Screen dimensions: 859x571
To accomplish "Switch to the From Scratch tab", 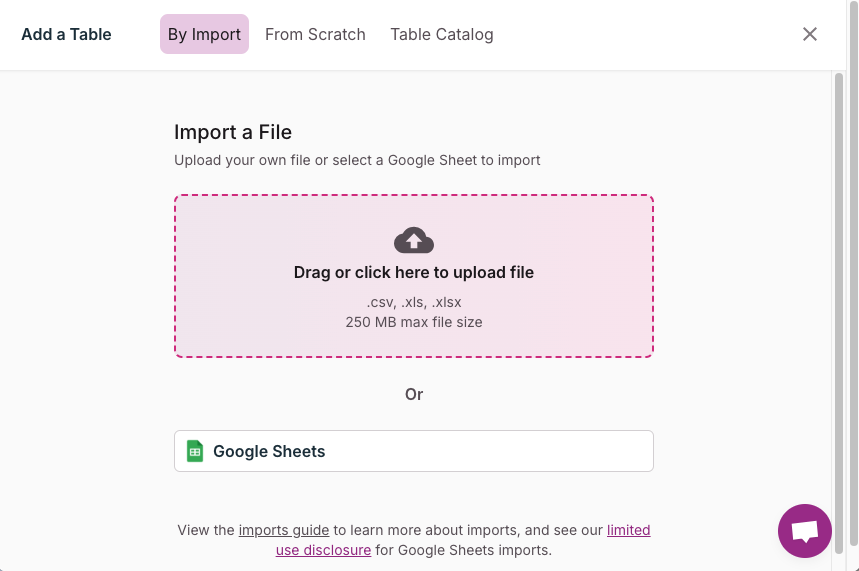I will click(315, 34).
